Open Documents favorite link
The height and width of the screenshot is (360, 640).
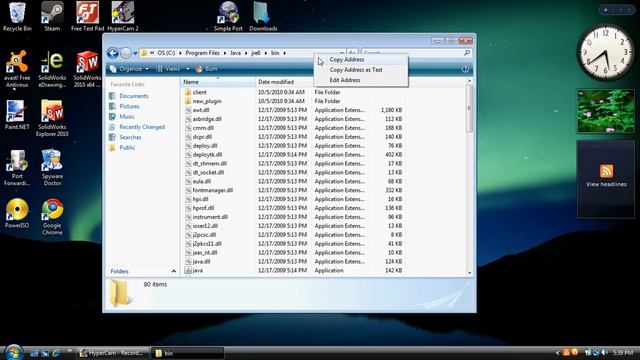(x=133, y=96)
